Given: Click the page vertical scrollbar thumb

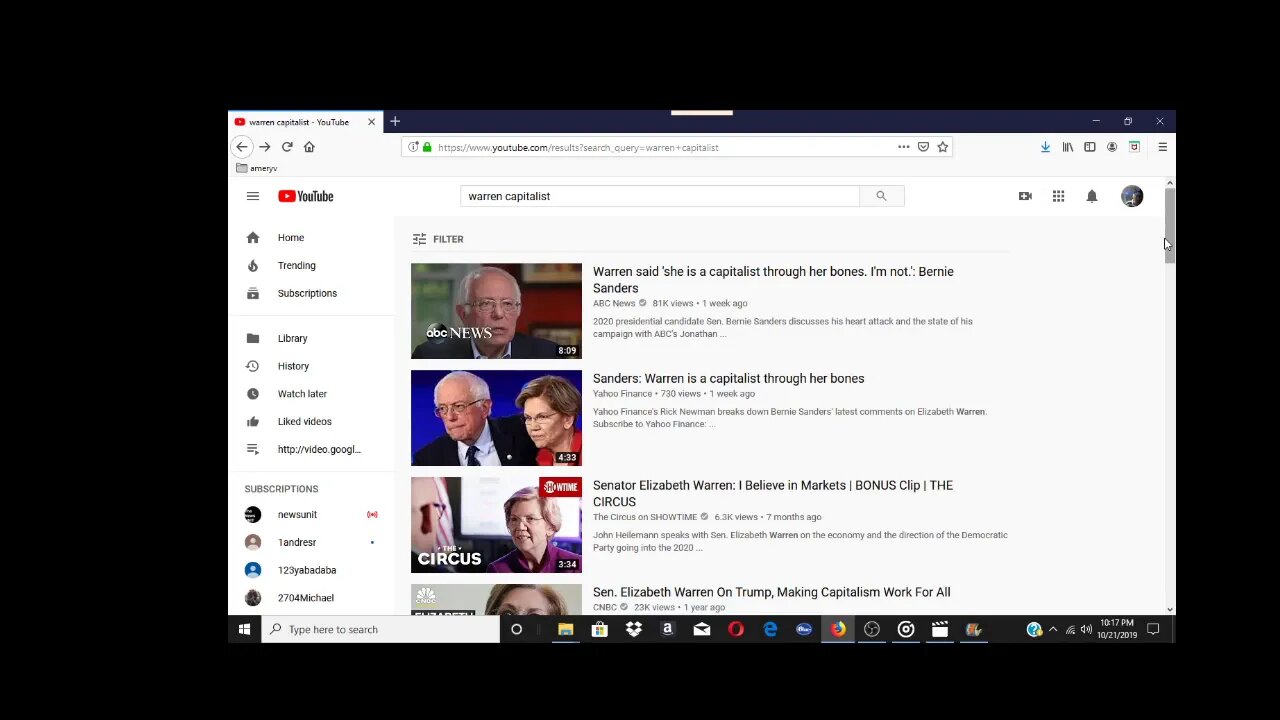Looking at the screenshot, I should coord(1169,226).
